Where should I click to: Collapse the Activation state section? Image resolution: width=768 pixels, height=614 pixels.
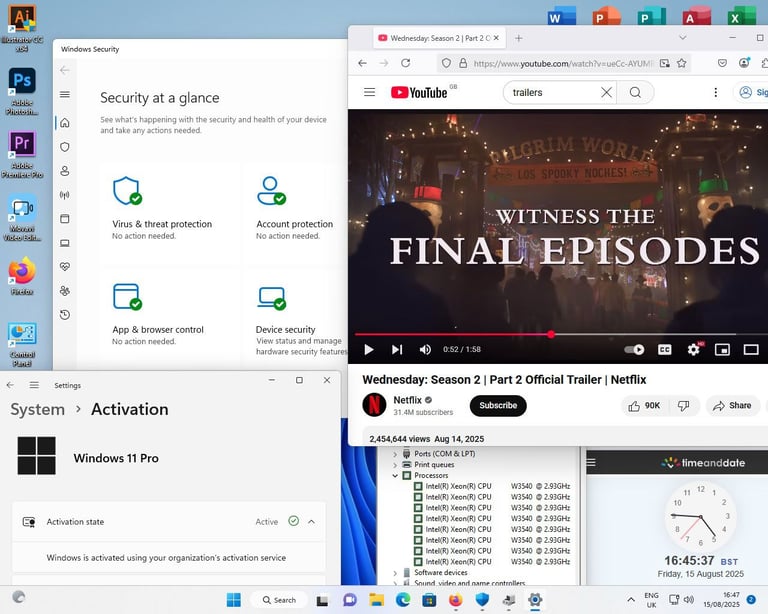[x=312, y=522]
